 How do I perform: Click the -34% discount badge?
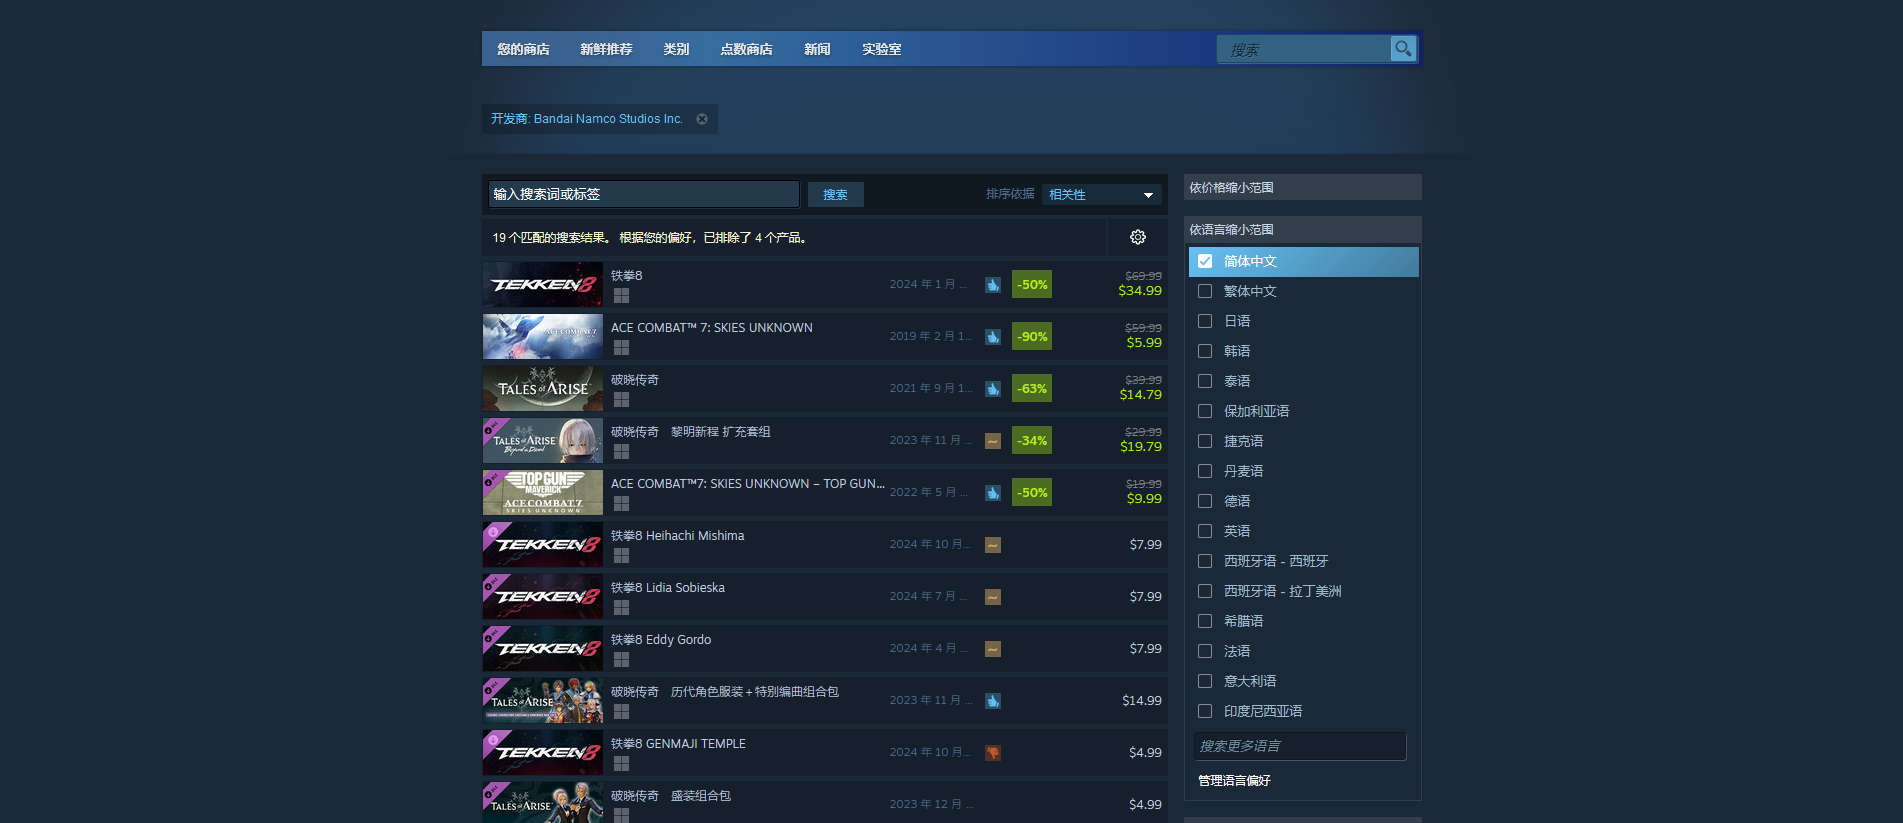click(1032, 441)
